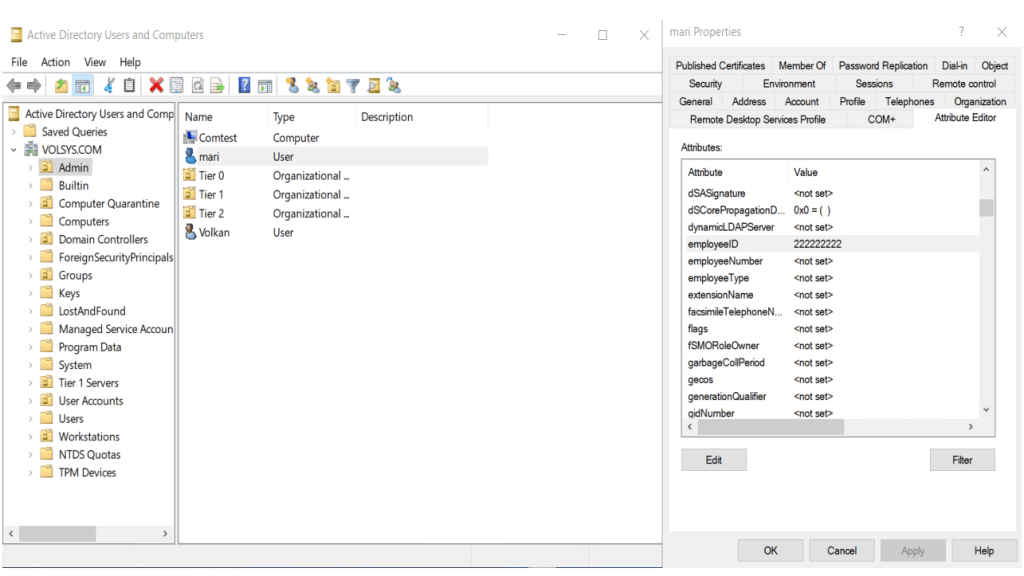1024x576 pixels.
Task: Click the Back arrow in toolbar
Action: 14,86
